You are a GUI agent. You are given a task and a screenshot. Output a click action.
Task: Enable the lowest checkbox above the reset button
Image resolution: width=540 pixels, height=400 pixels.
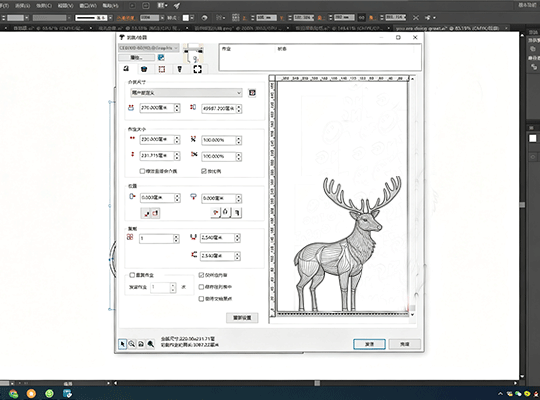click(201, 298)
